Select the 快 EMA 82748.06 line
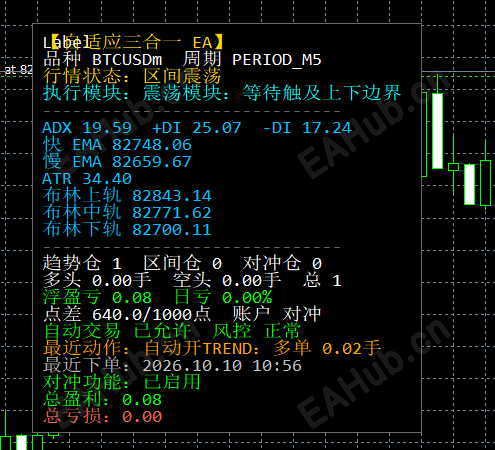Screen dimensions: 495x450 117,145
